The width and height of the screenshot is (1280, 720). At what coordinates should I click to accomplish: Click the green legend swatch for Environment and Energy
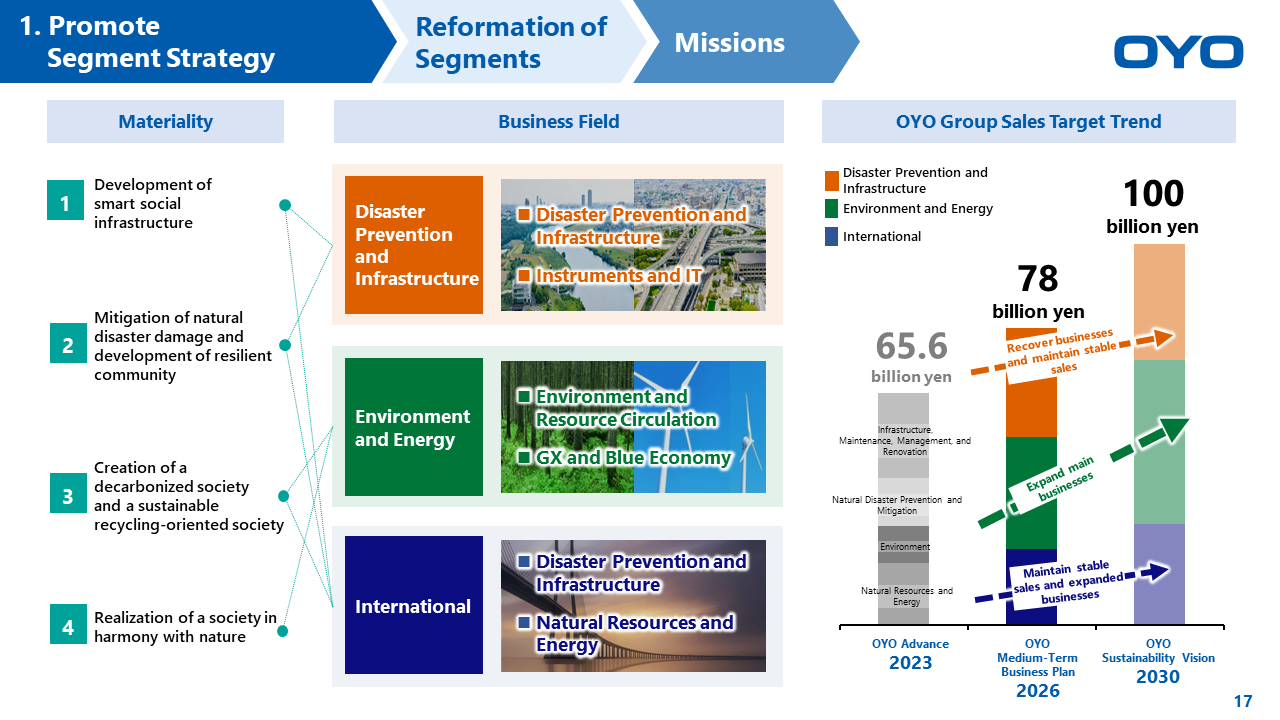[831, 209]
